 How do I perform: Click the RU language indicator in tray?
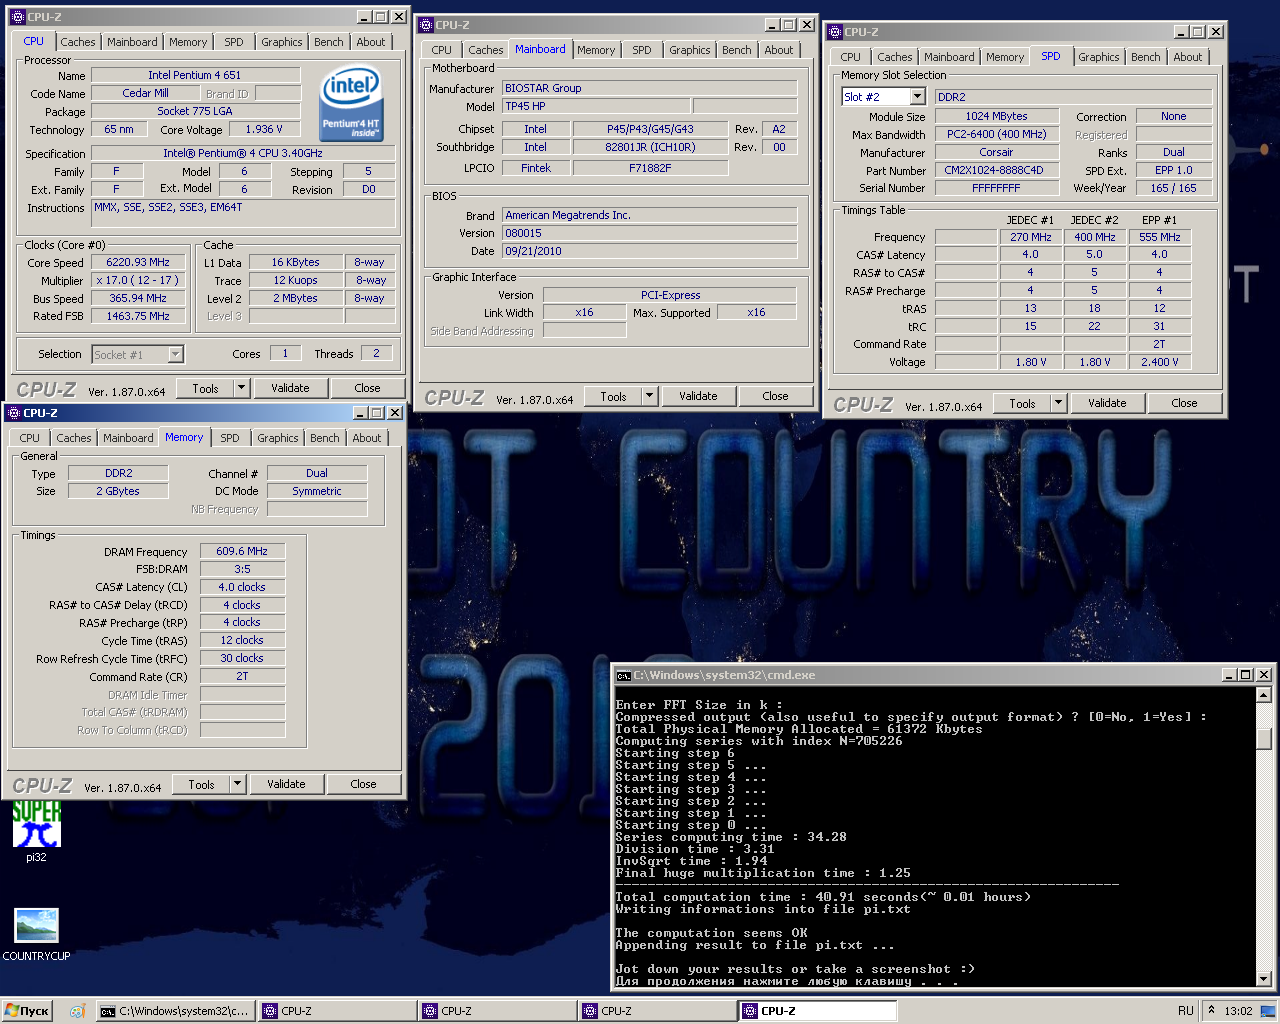[1186, 1011]
